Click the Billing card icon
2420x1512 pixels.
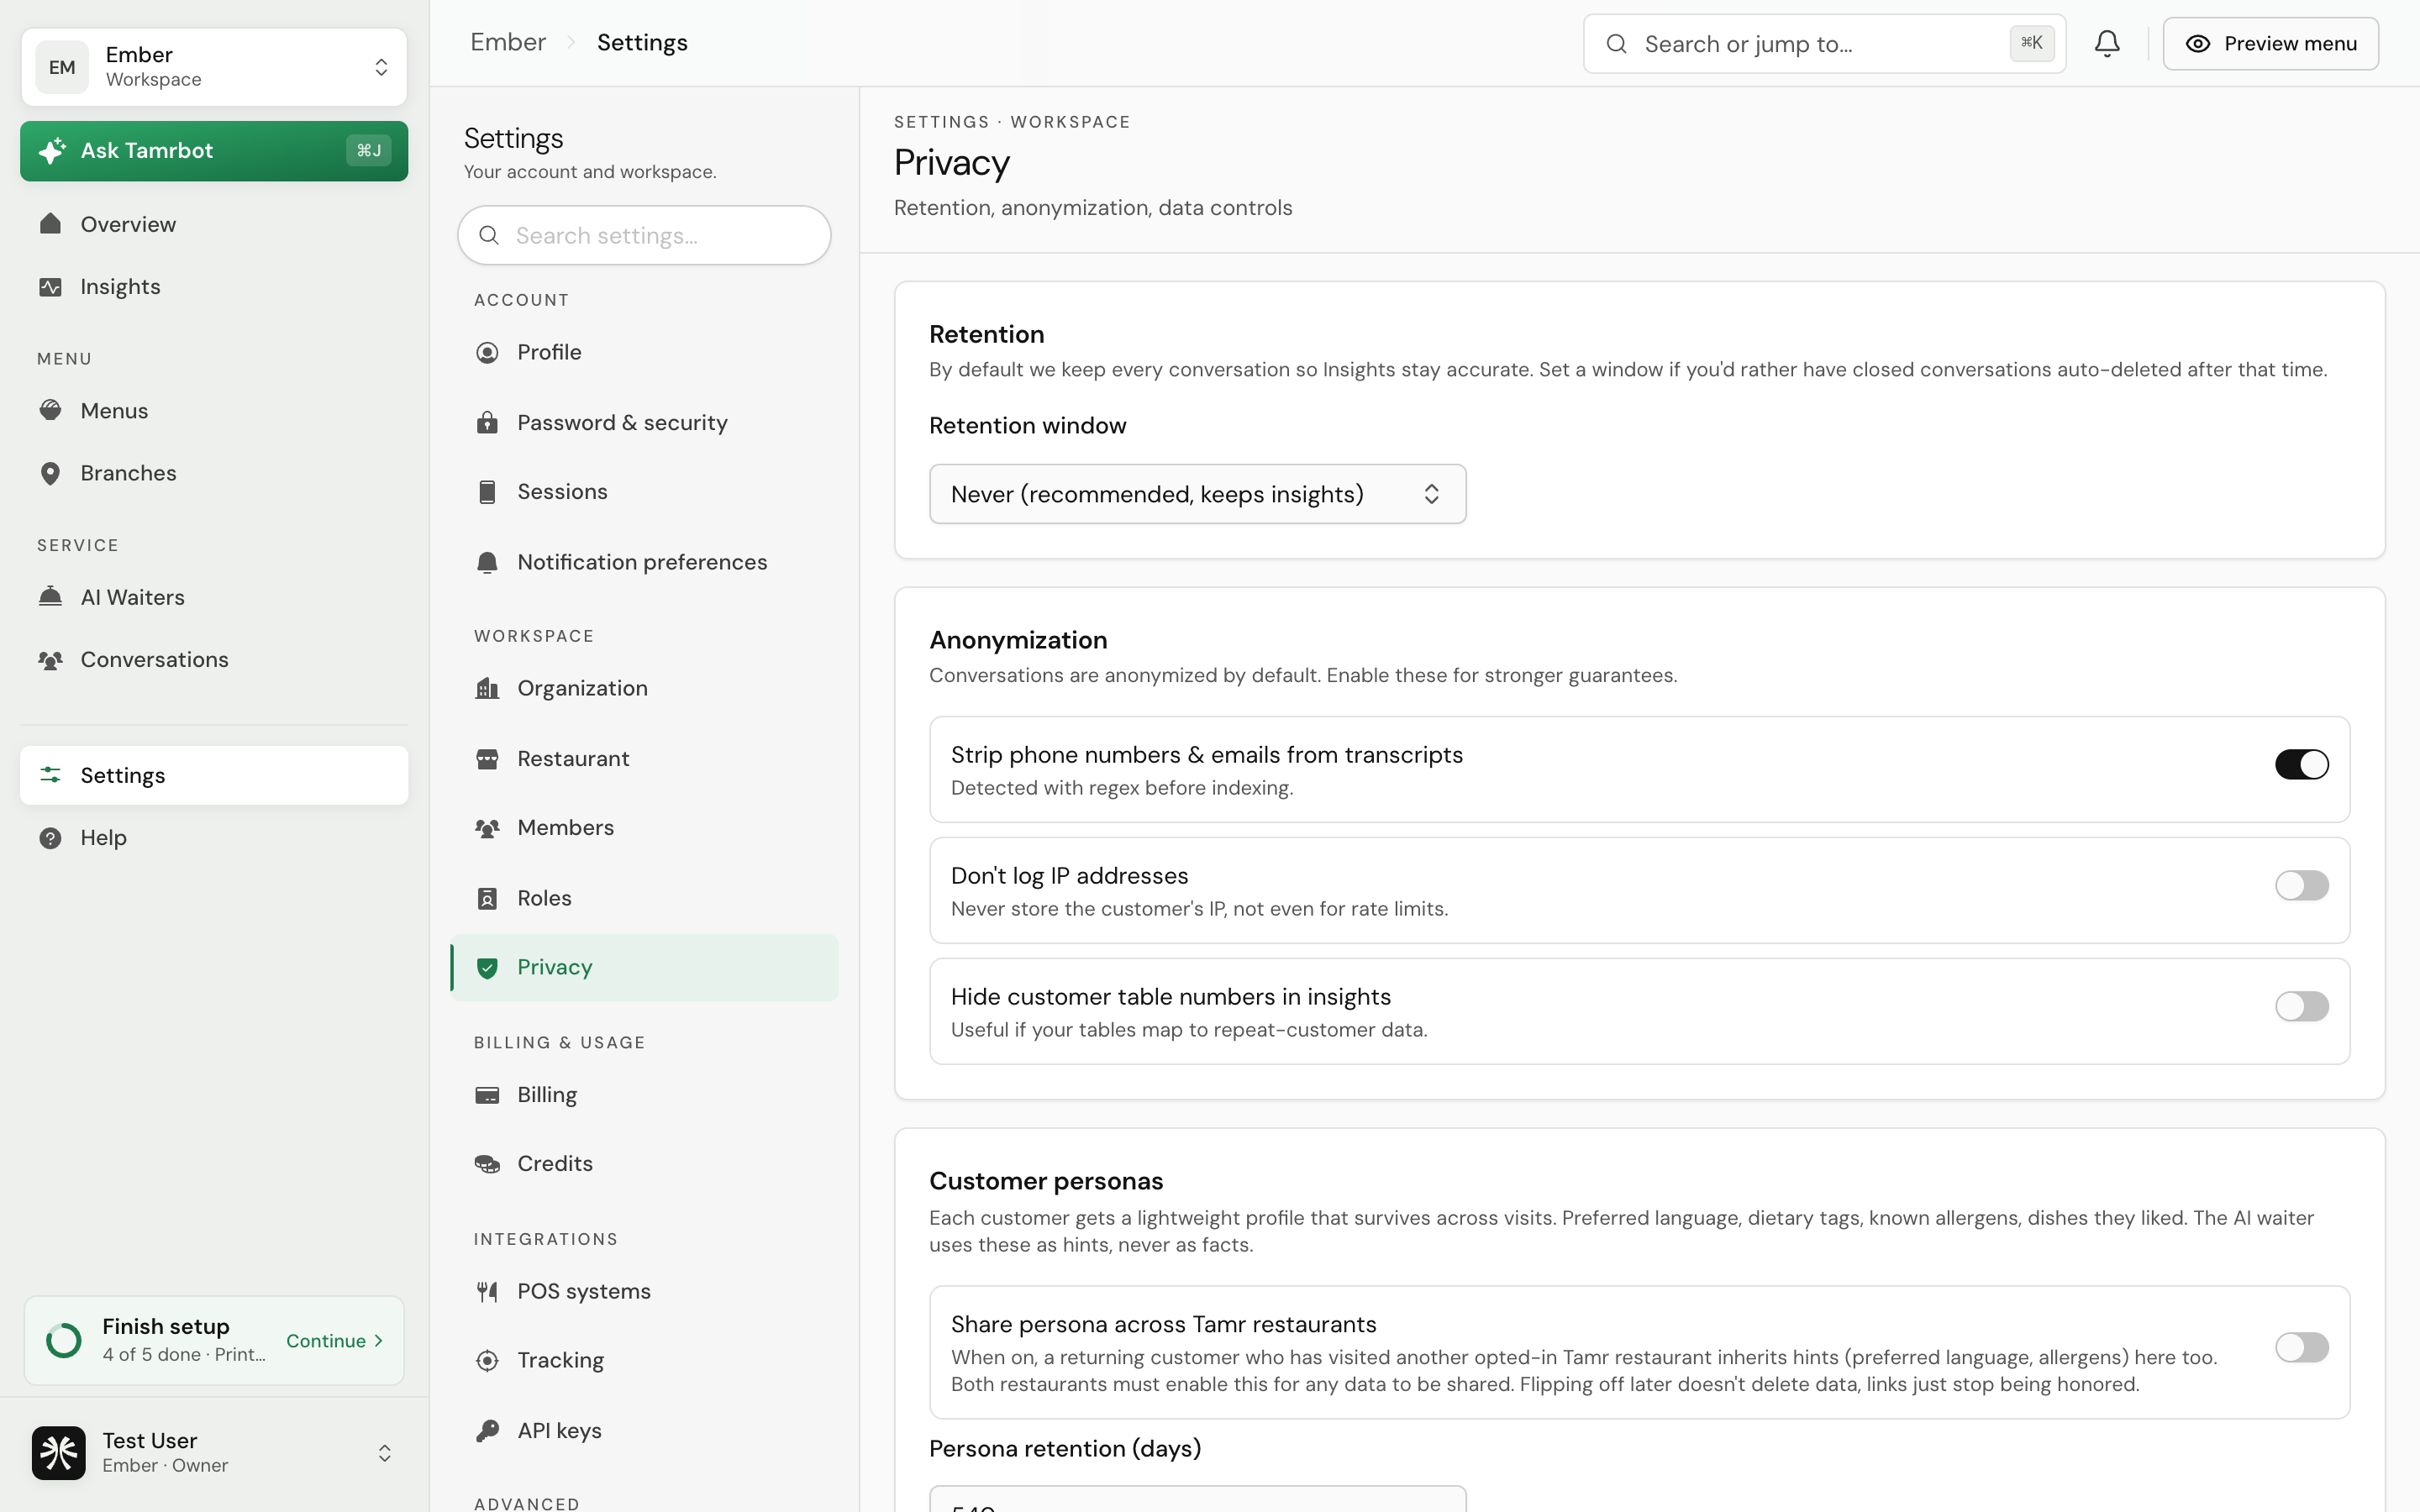pos(487,1094)
